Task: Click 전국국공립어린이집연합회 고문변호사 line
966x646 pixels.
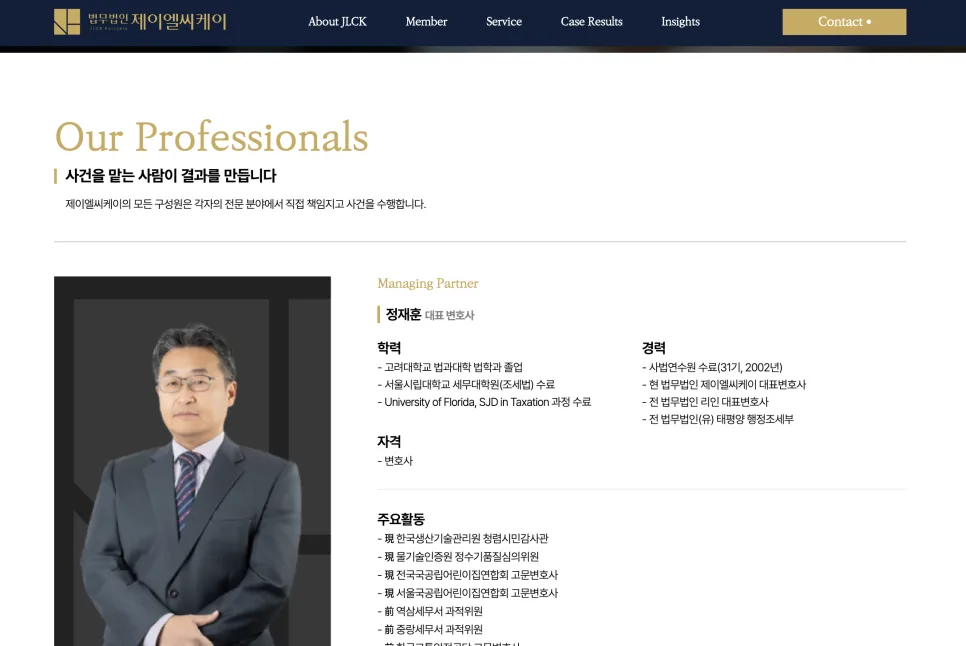Action: pos(468,575)
